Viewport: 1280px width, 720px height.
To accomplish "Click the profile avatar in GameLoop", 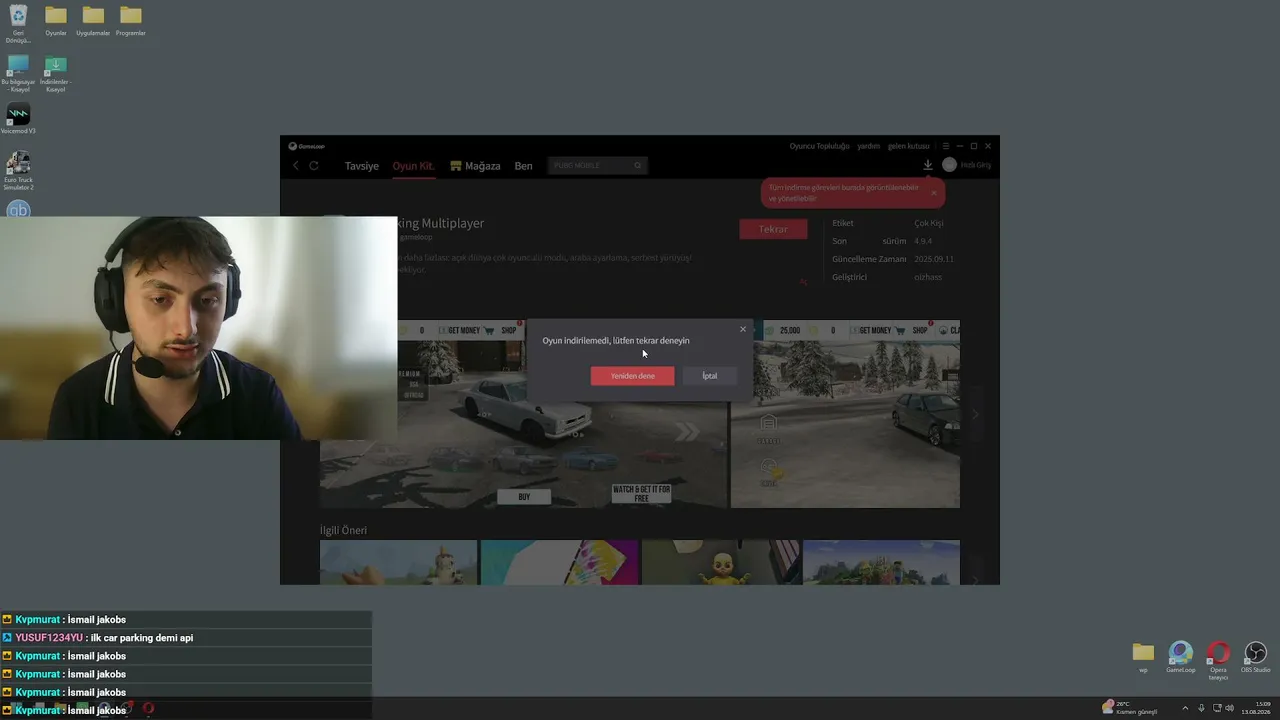I will point(949,165).
